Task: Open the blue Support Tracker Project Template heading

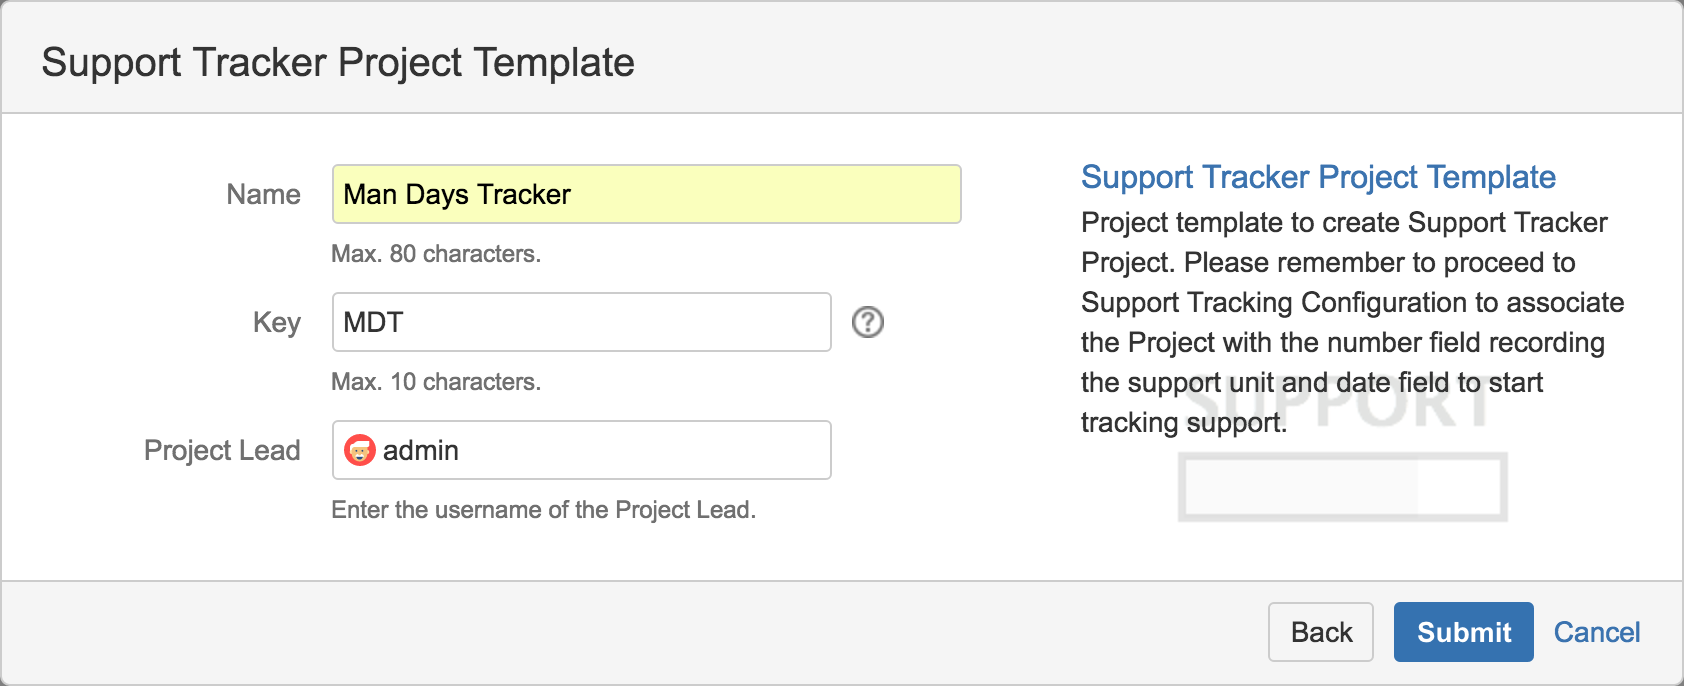Action: 1318,177
